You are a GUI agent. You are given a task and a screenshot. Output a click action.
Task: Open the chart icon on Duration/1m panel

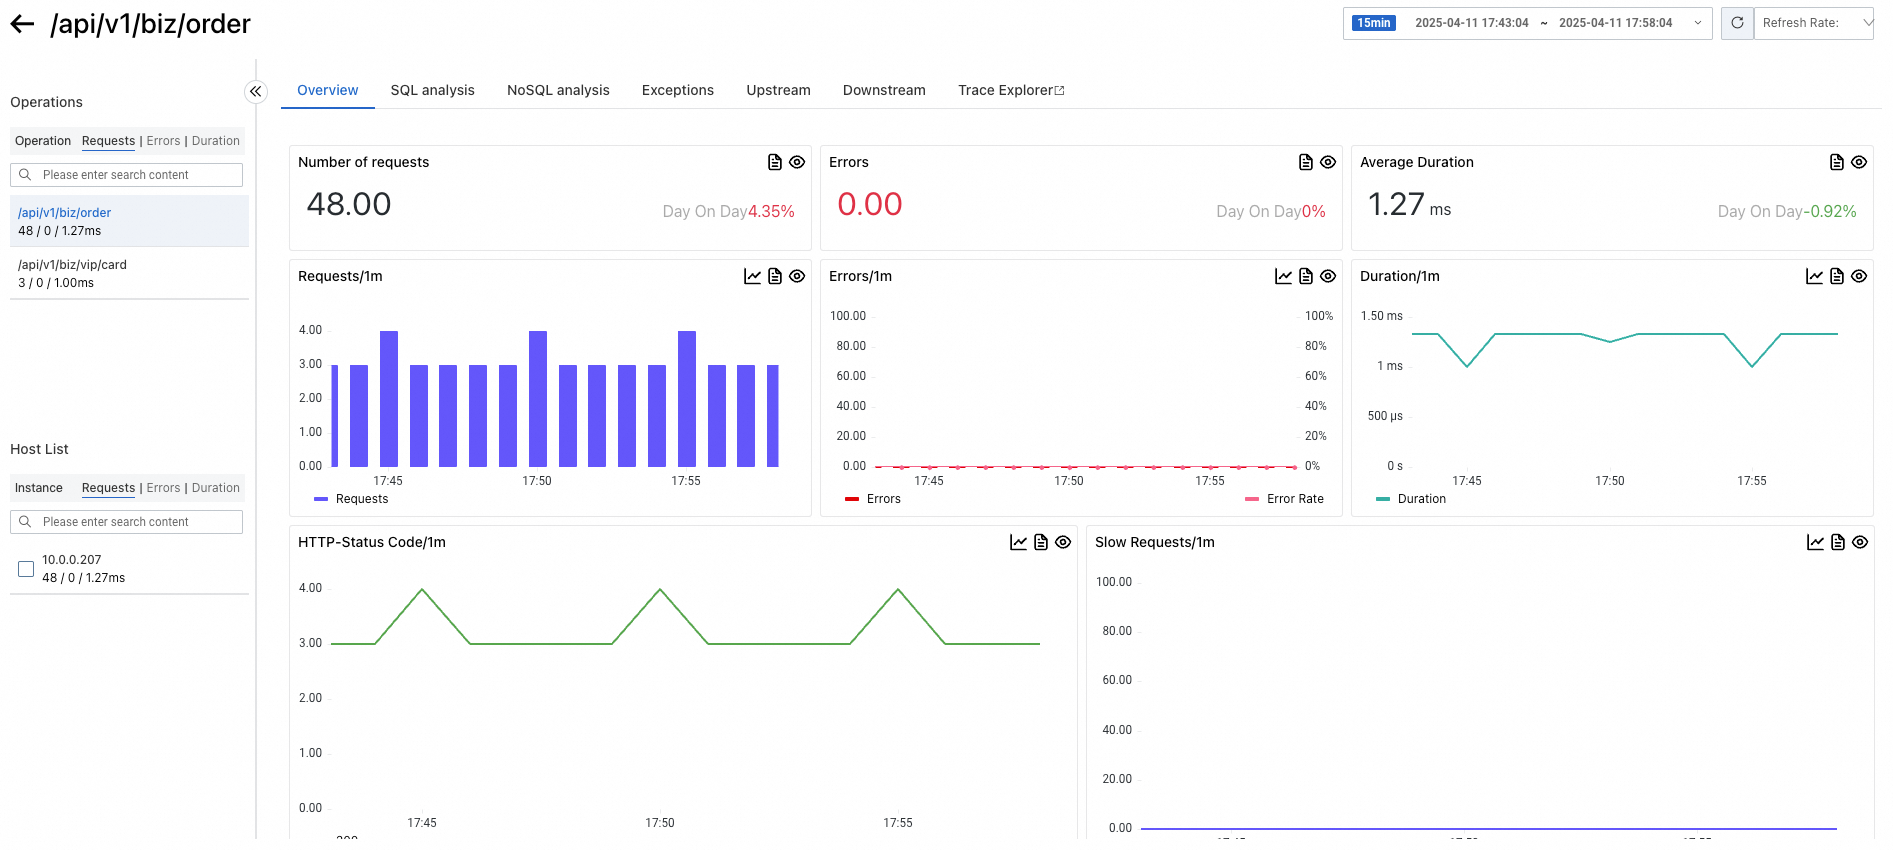pyautogui.click(x=1814, y=276)
